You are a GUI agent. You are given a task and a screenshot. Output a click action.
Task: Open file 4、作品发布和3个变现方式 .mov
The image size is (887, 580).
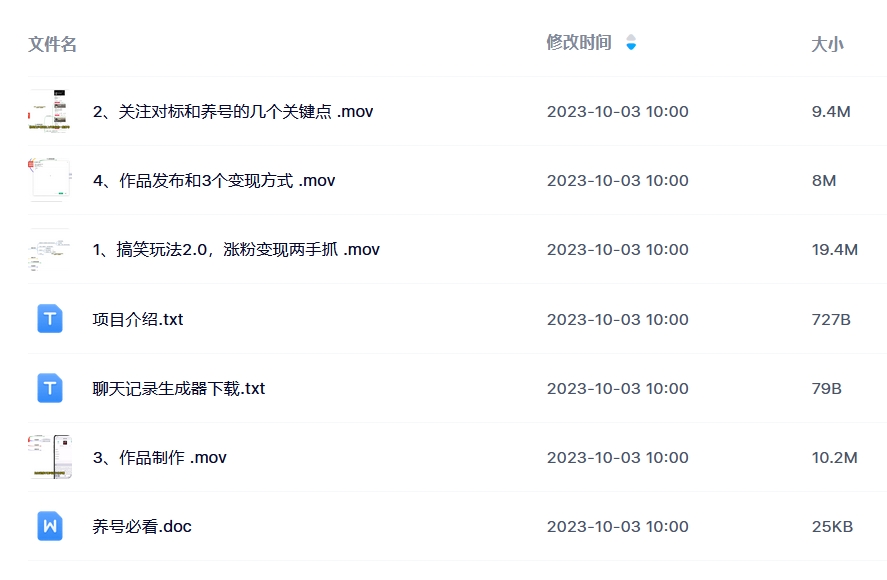click(x=213, y=181)
